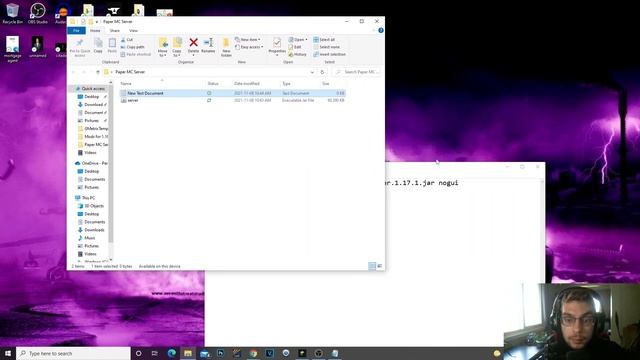This screenshot has width=640, height=360.
Task: Click Copy path in the ribbon
Action: coord(132,47)
